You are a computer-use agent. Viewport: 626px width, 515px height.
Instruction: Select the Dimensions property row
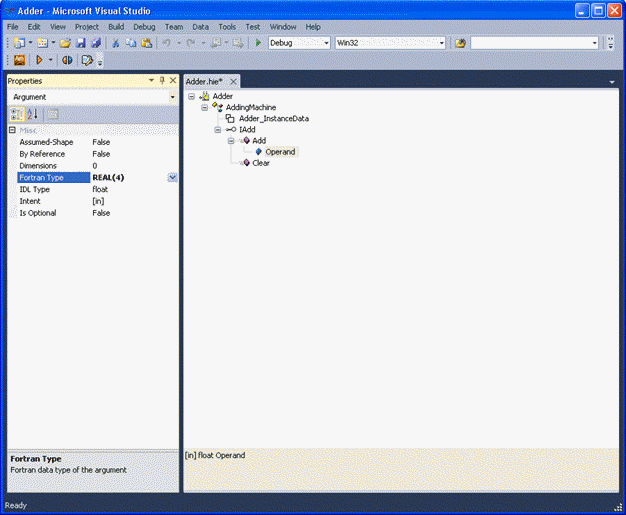click(x=97, y=166)
